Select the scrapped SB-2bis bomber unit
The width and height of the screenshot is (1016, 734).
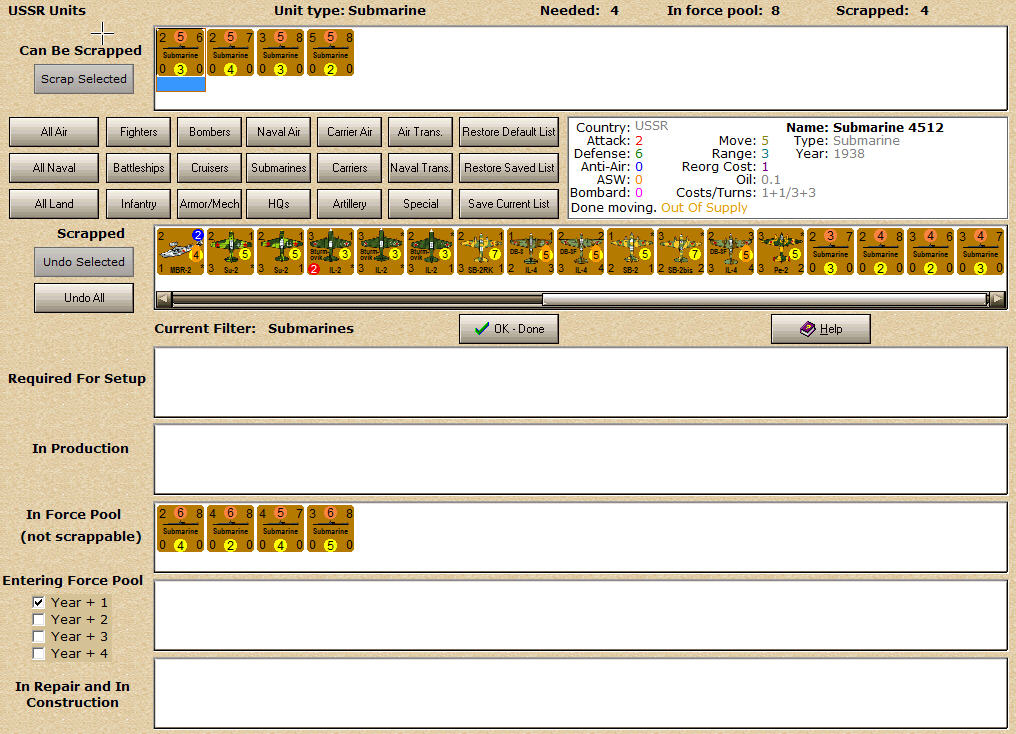[x=680, y=251]
